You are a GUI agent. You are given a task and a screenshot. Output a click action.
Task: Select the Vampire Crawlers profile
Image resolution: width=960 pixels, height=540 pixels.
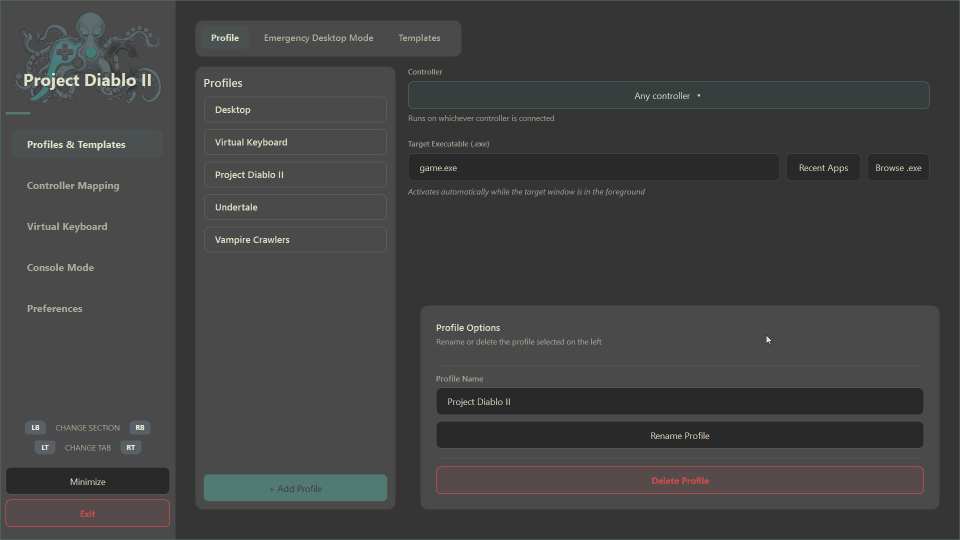pyautogui.click(x=295, y=239)
